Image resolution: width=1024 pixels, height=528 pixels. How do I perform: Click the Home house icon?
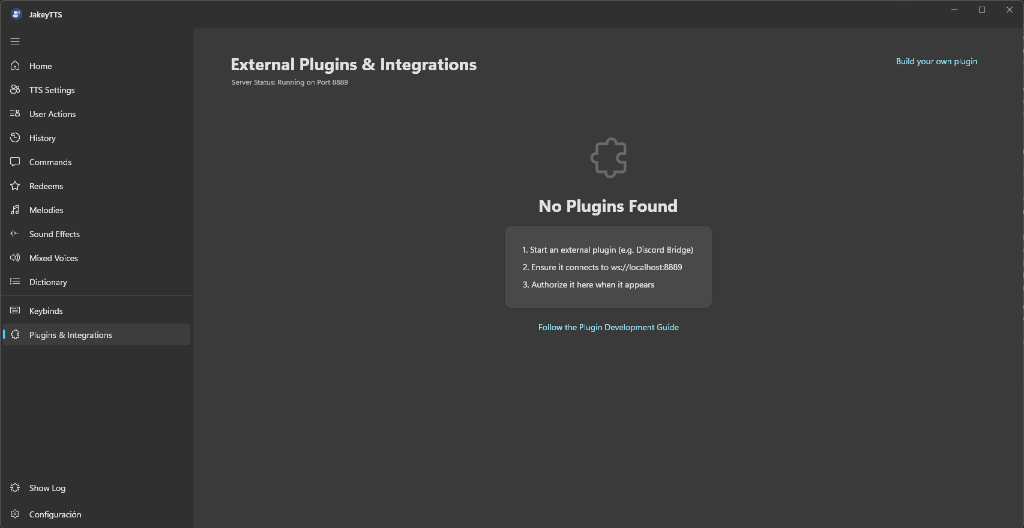click(15, 66)
